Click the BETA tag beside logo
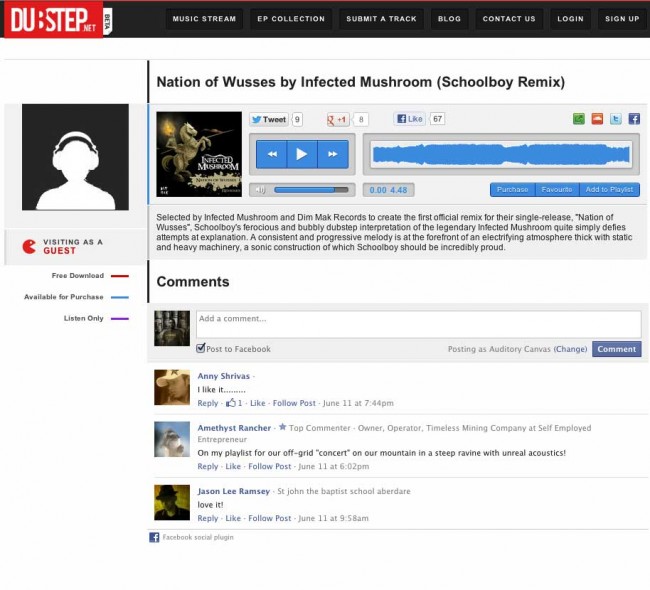This screenshot has width=650, height=590. (x=107, y=22)
